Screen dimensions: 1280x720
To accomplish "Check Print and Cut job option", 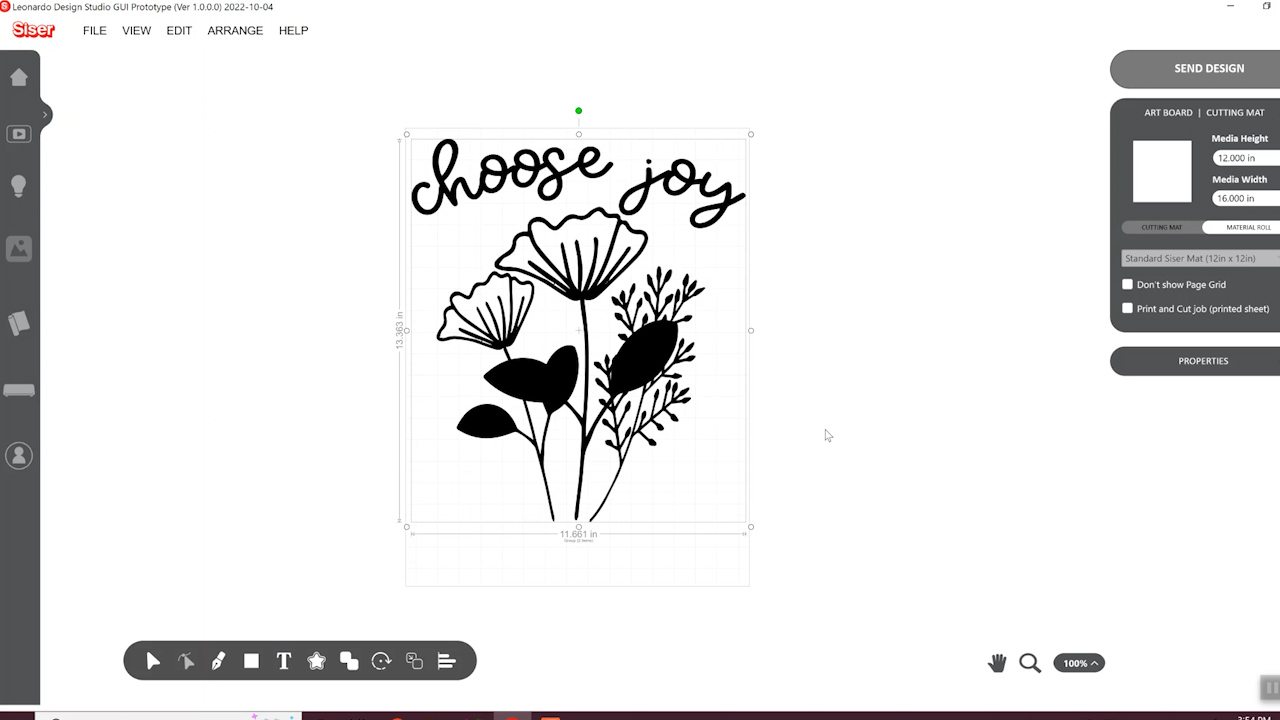I will pos(1128,309).
